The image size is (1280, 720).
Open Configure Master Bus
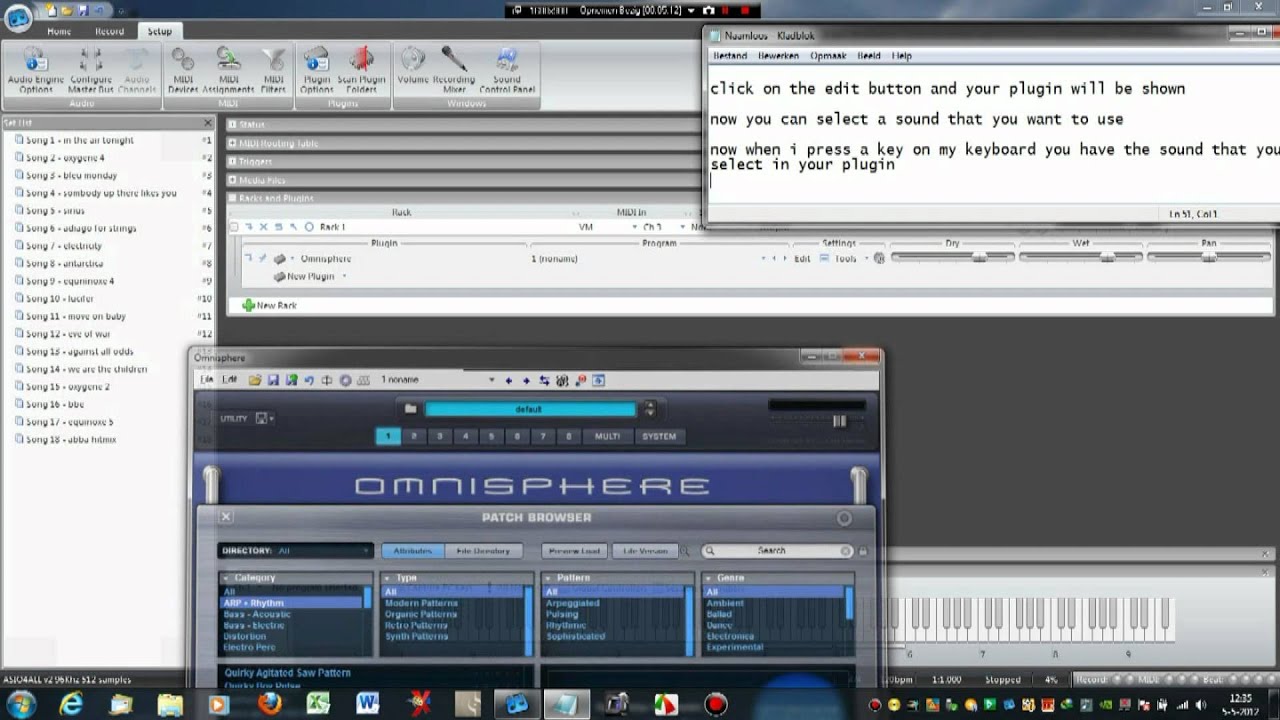[91, 70]
